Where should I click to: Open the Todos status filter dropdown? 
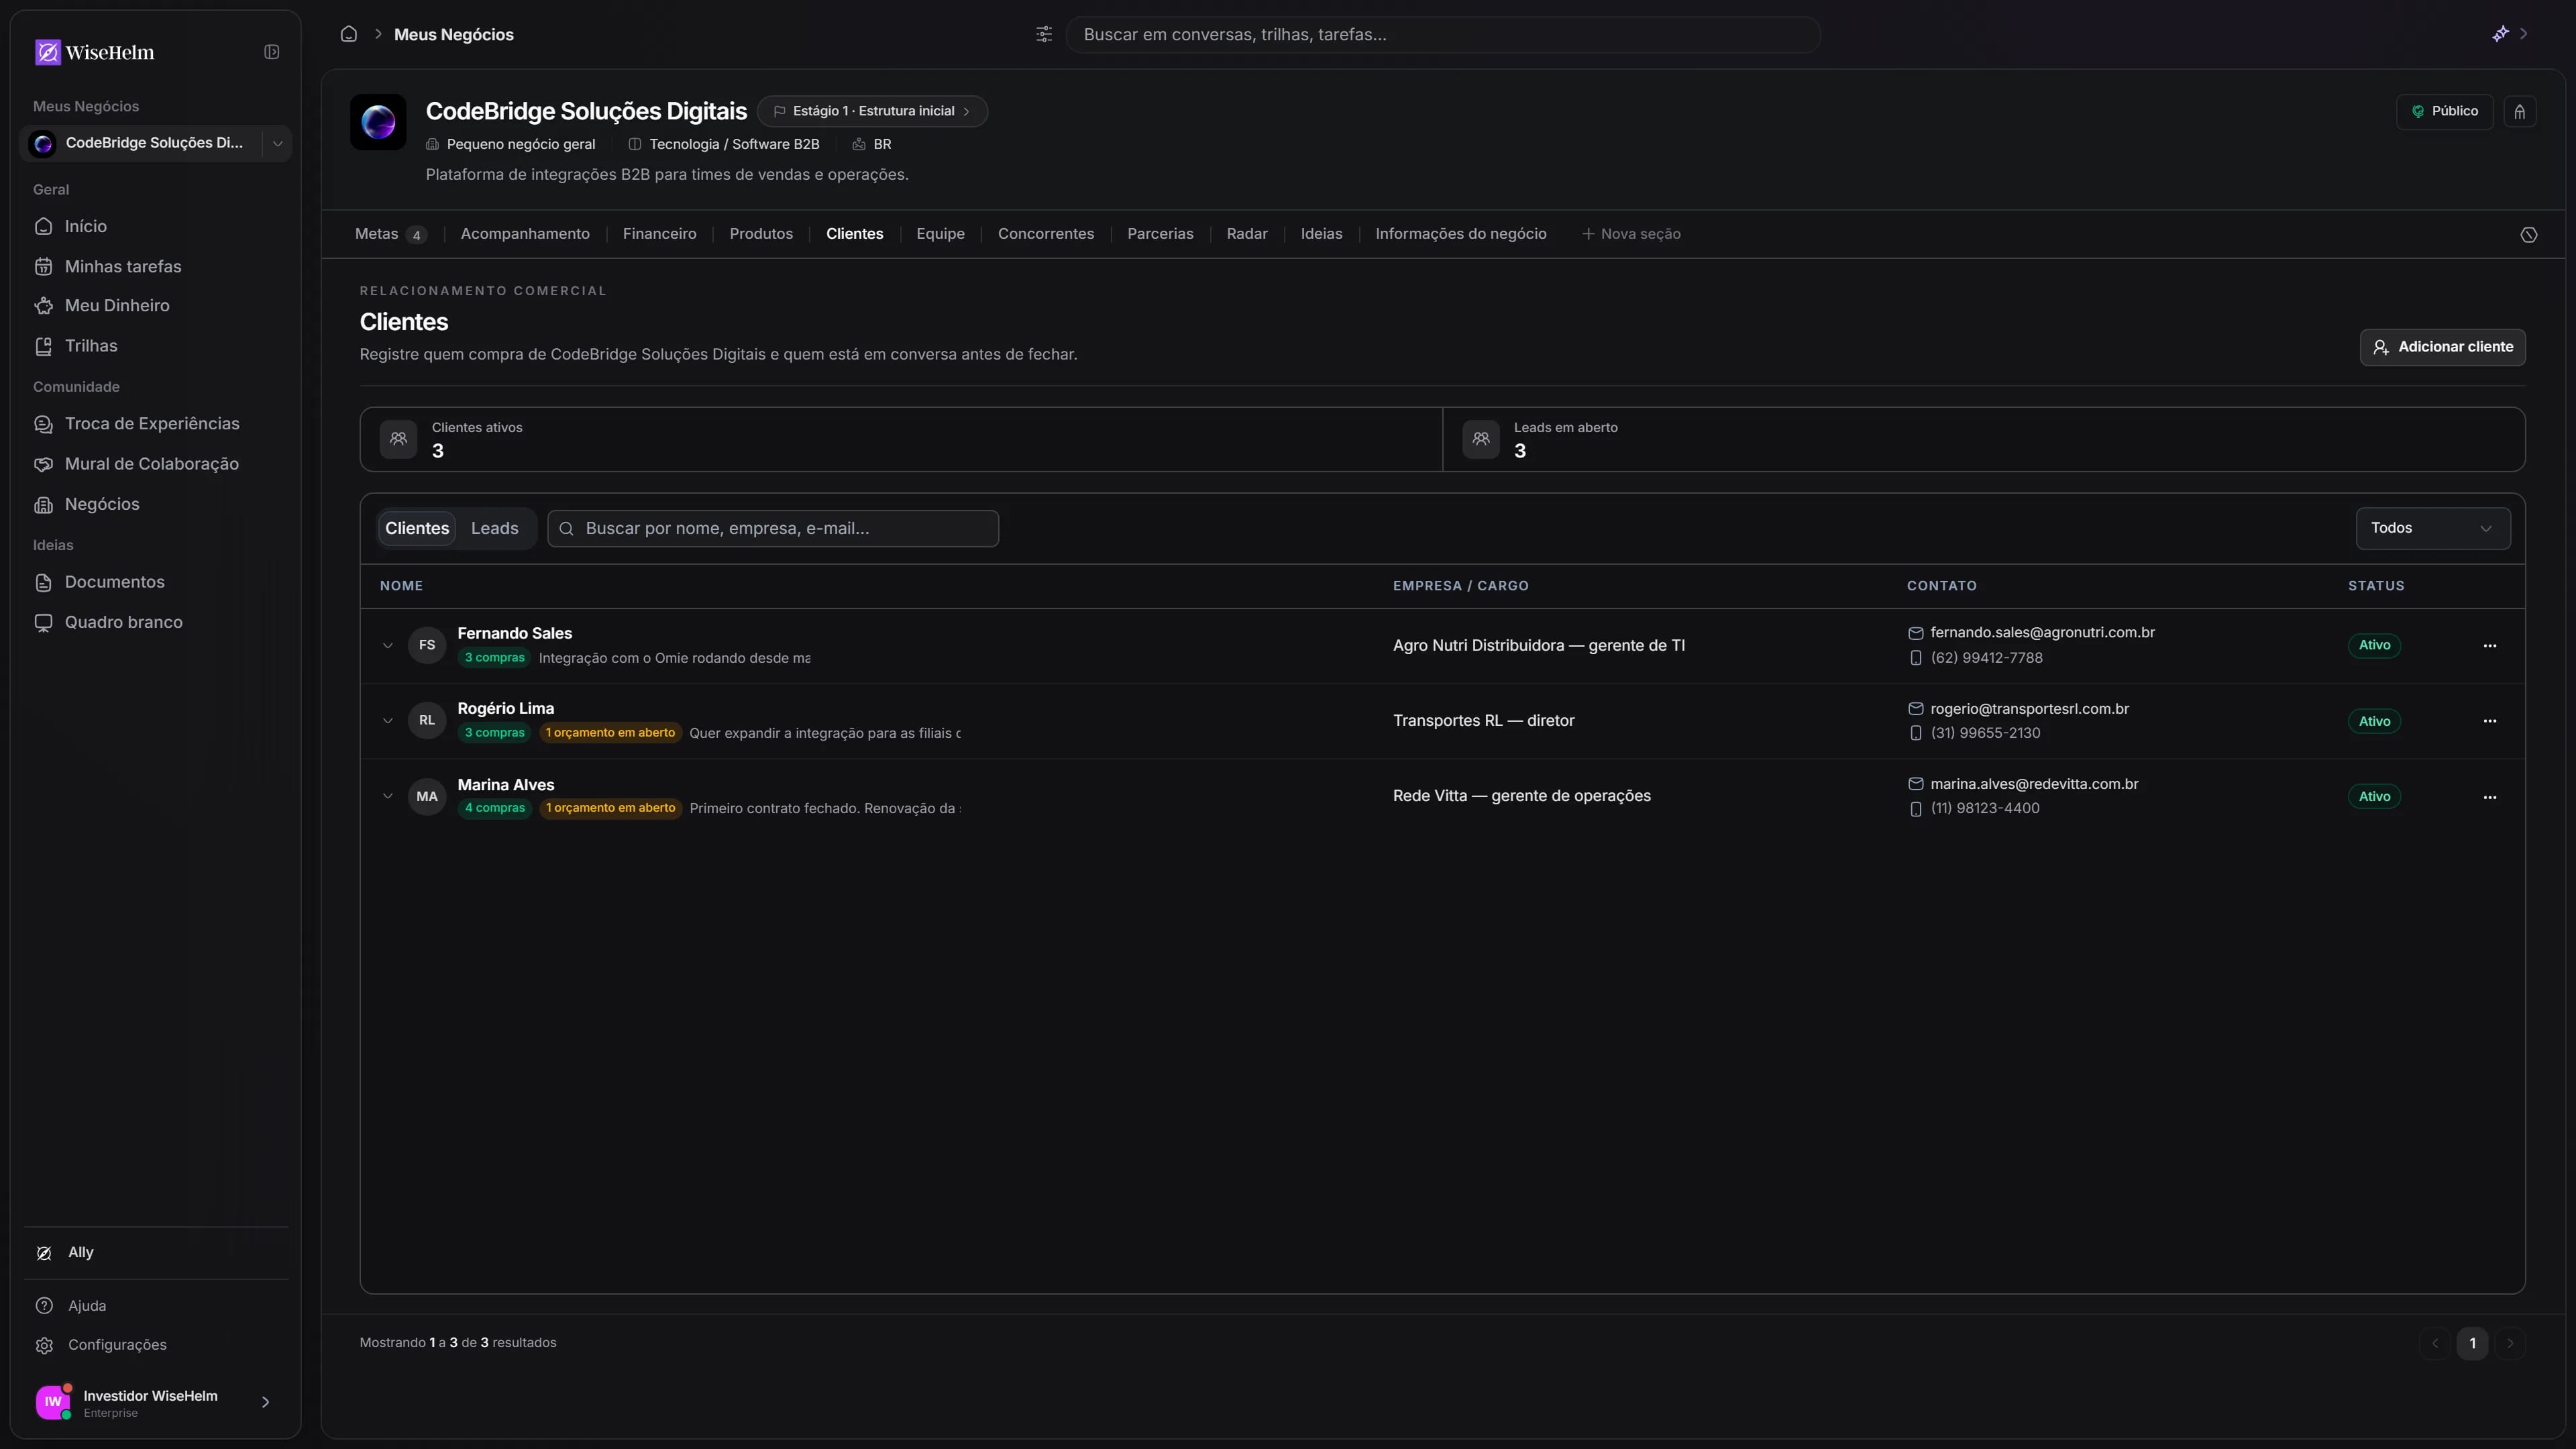tap(2432, 528)
